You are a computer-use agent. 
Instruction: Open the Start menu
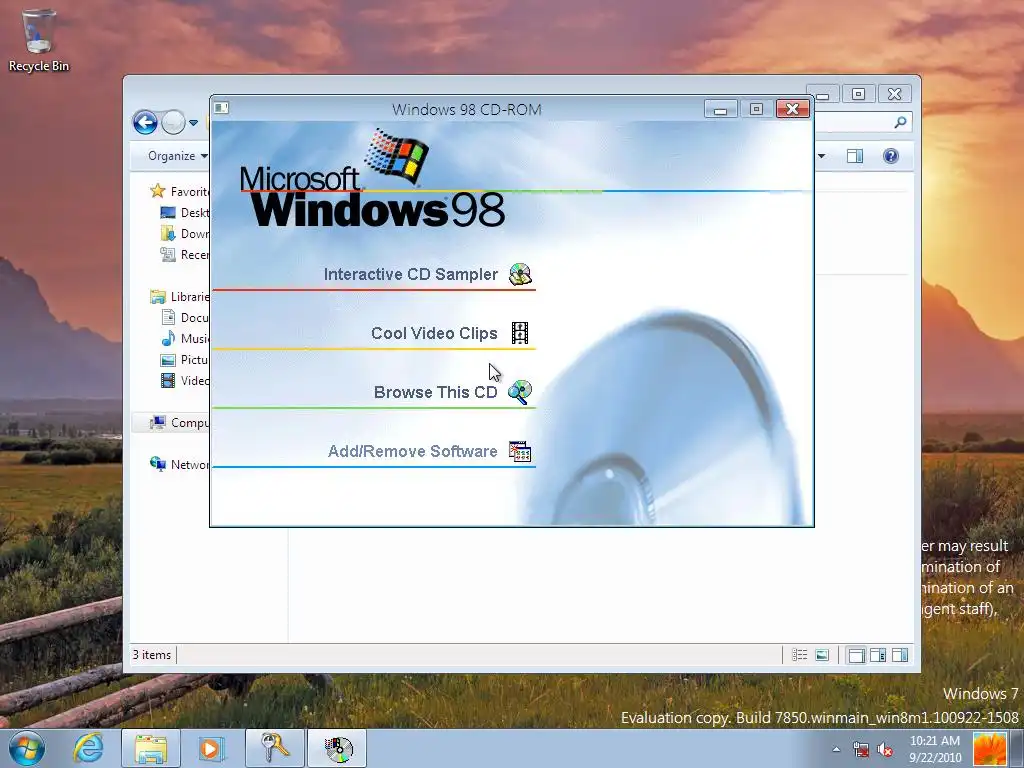[x=26, y=748]
